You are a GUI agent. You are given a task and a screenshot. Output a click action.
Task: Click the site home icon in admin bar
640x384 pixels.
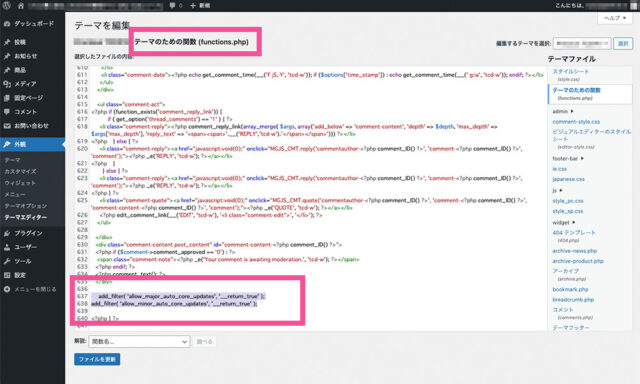(21, 6)
